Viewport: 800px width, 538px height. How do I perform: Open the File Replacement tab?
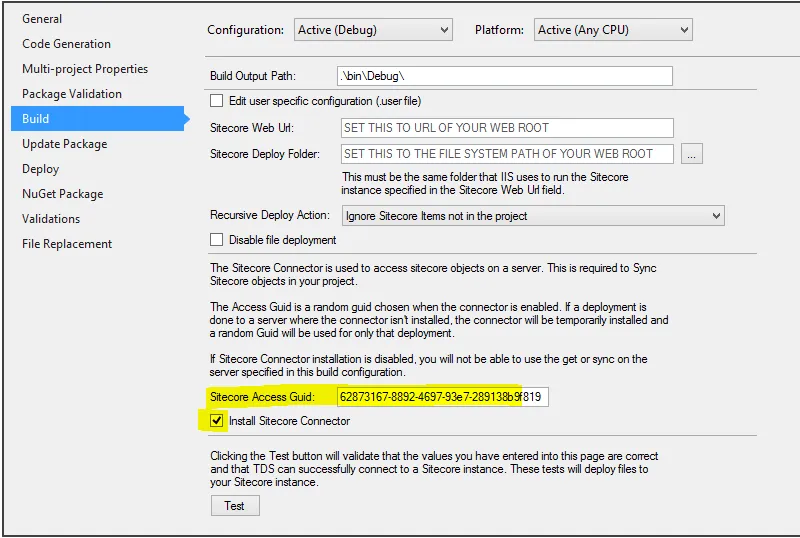67,244
